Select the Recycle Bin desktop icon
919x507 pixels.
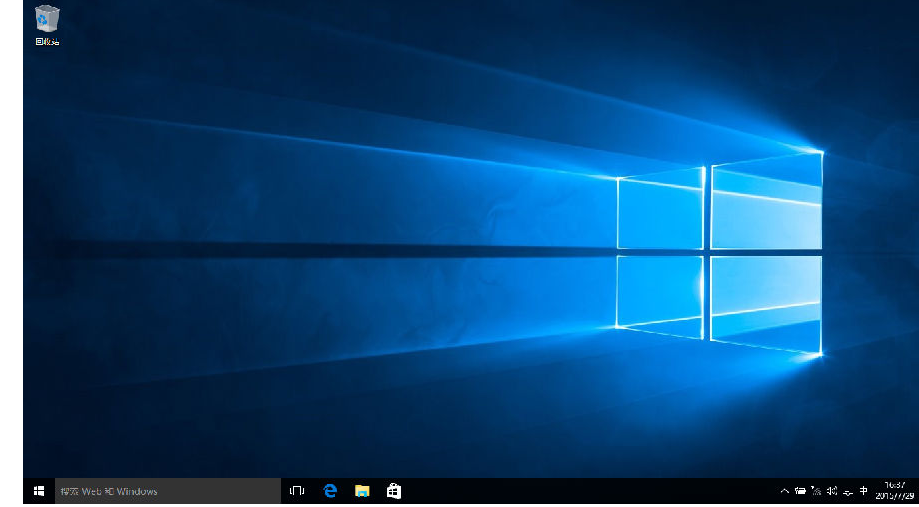coord(47,25)
